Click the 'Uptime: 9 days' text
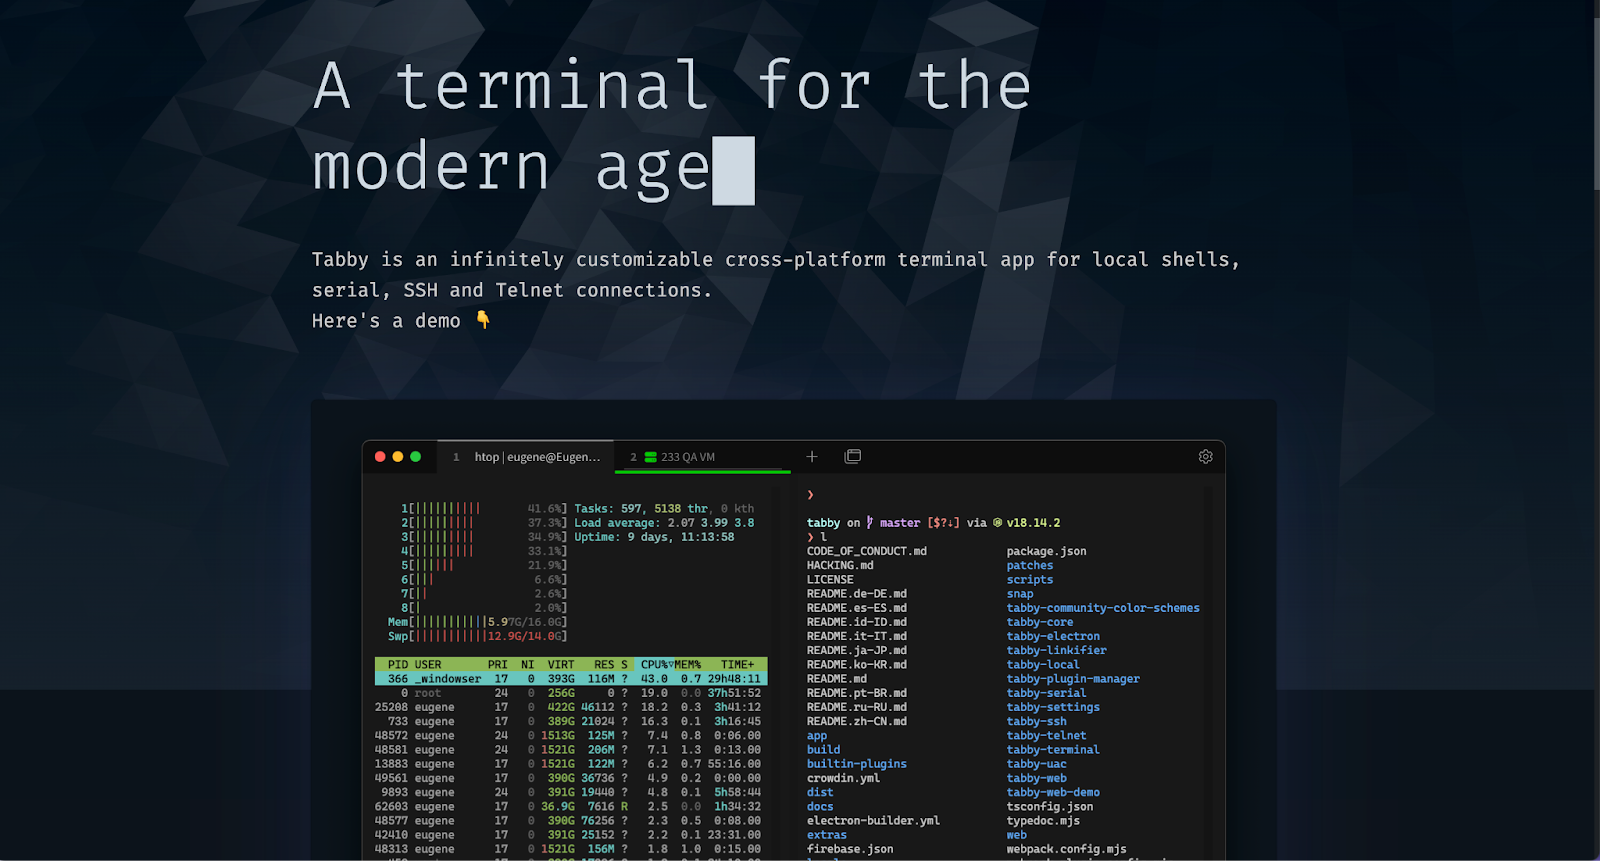 pos(627,537)
